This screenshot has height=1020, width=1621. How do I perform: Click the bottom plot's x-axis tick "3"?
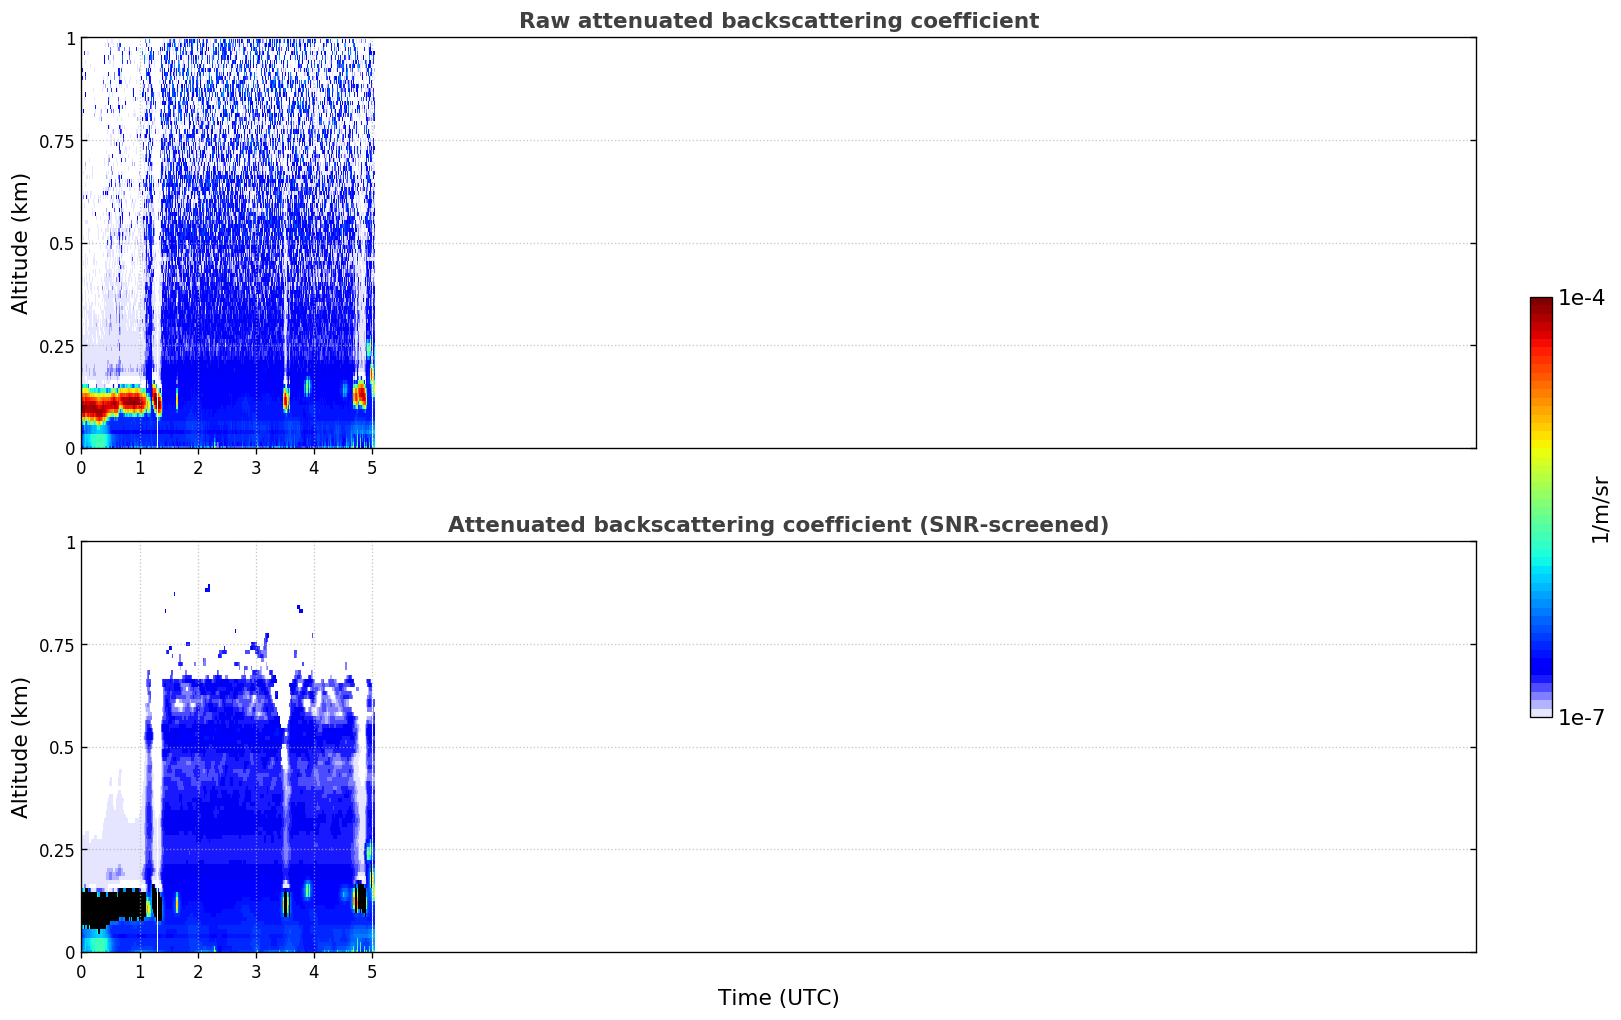pyautogui.click(x=256, y=971)
